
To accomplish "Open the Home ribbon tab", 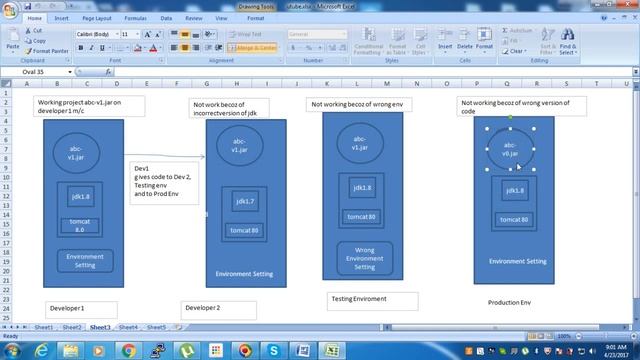I will pos(35,18).
